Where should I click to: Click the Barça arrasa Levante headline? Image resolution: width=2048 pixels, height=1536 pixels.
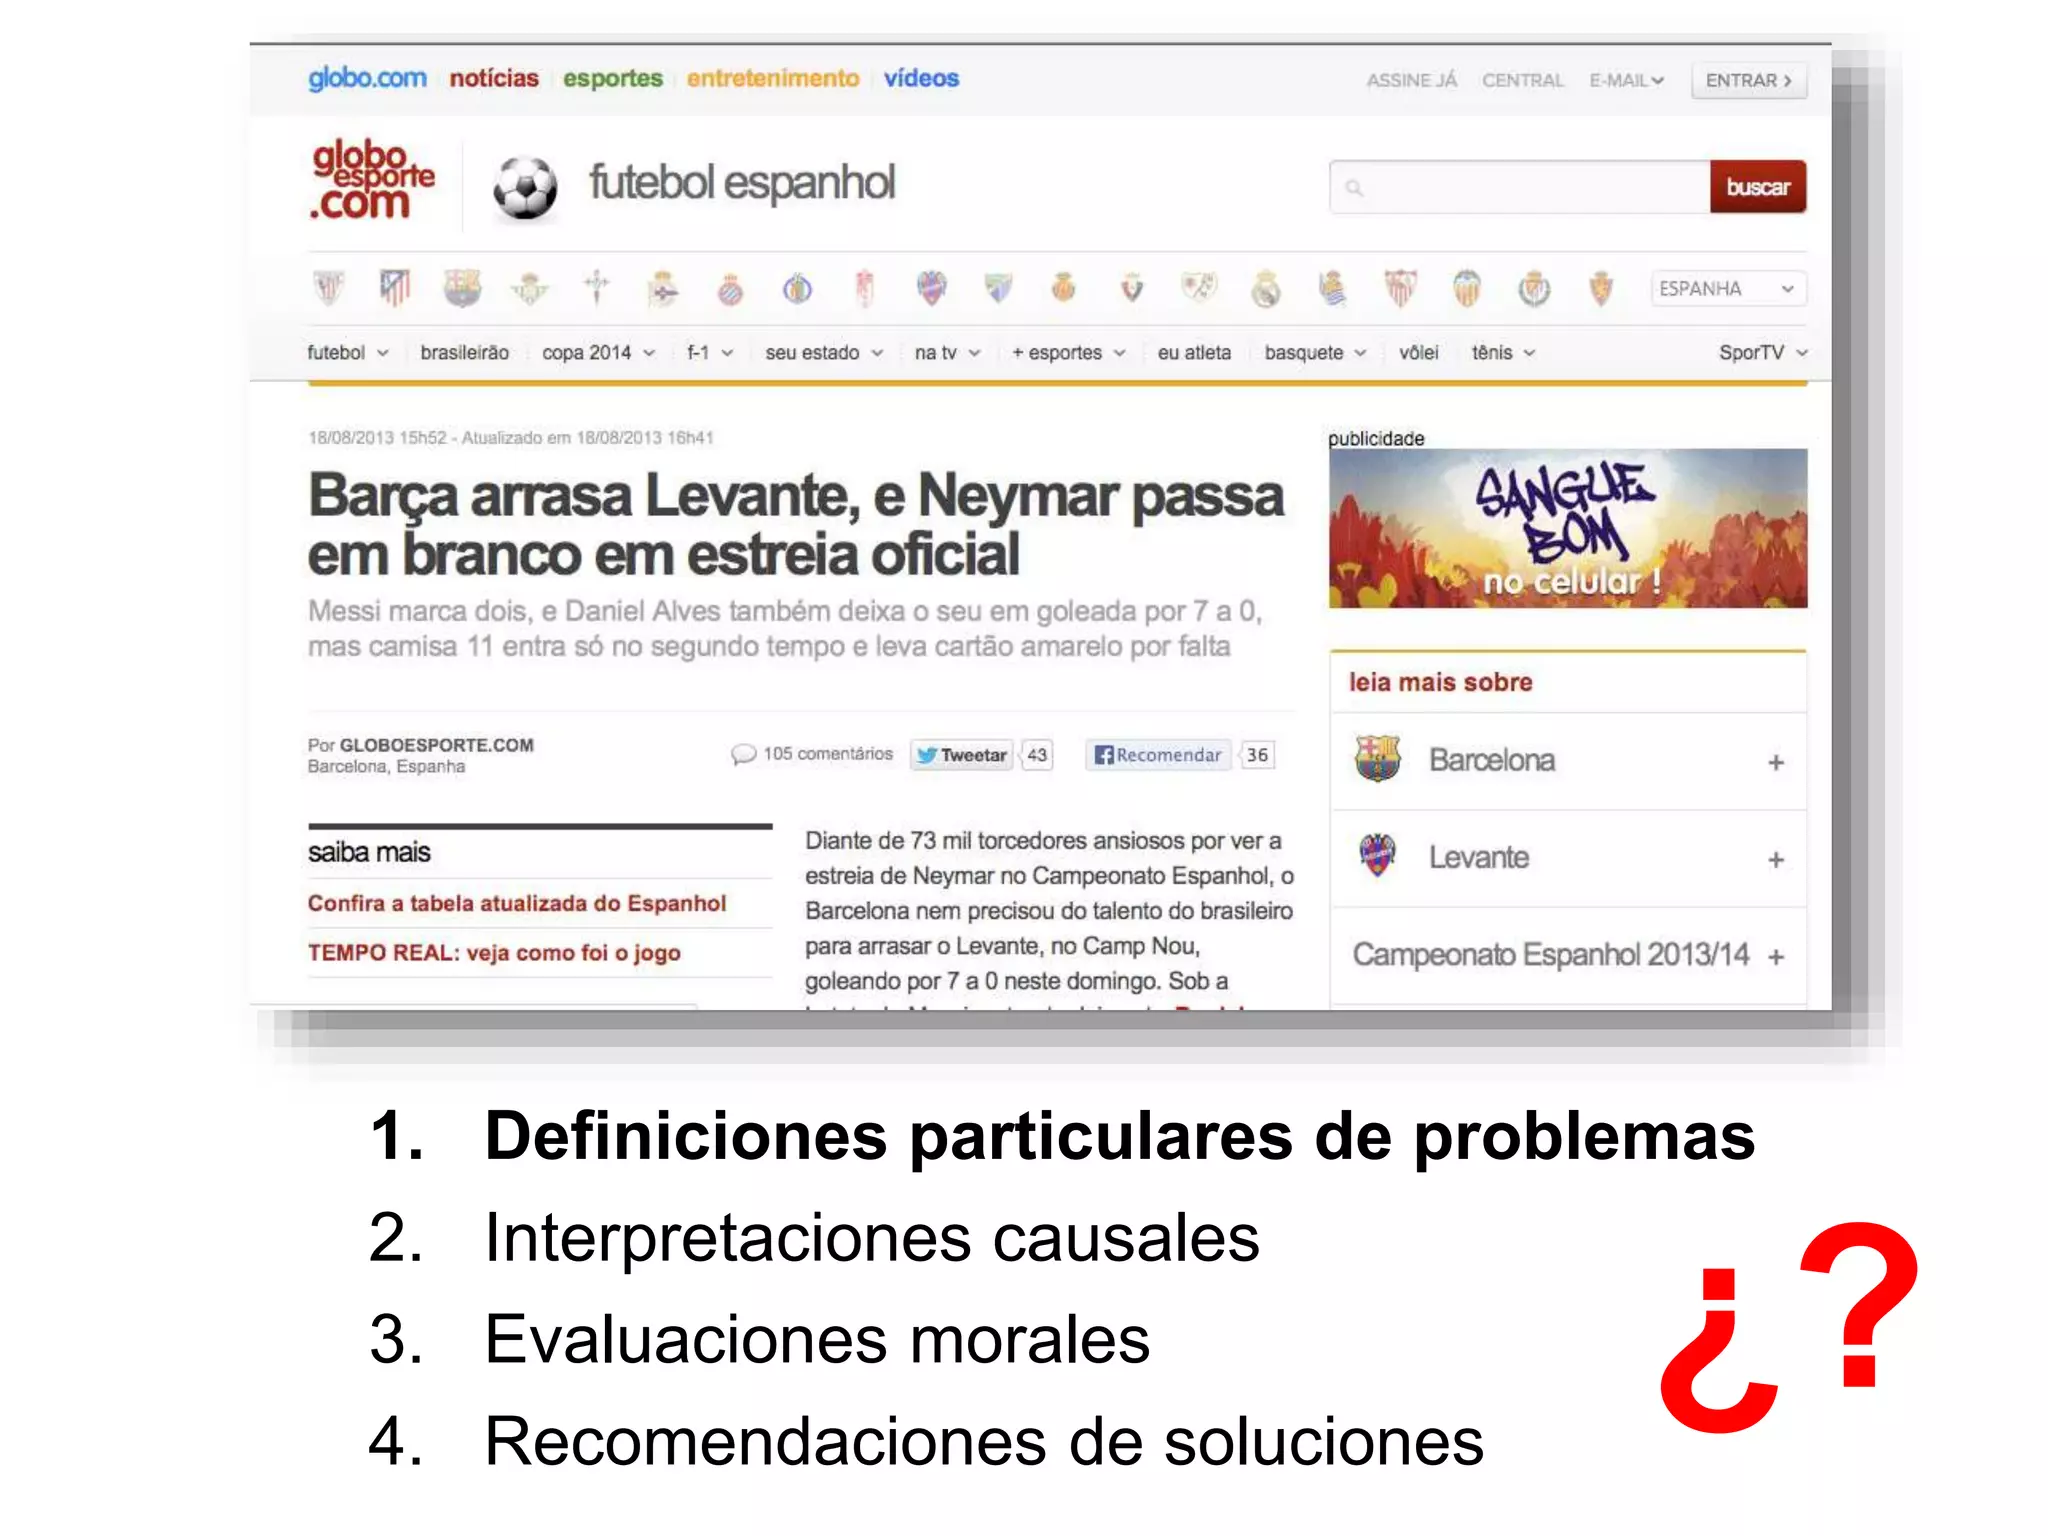(795, 524)
